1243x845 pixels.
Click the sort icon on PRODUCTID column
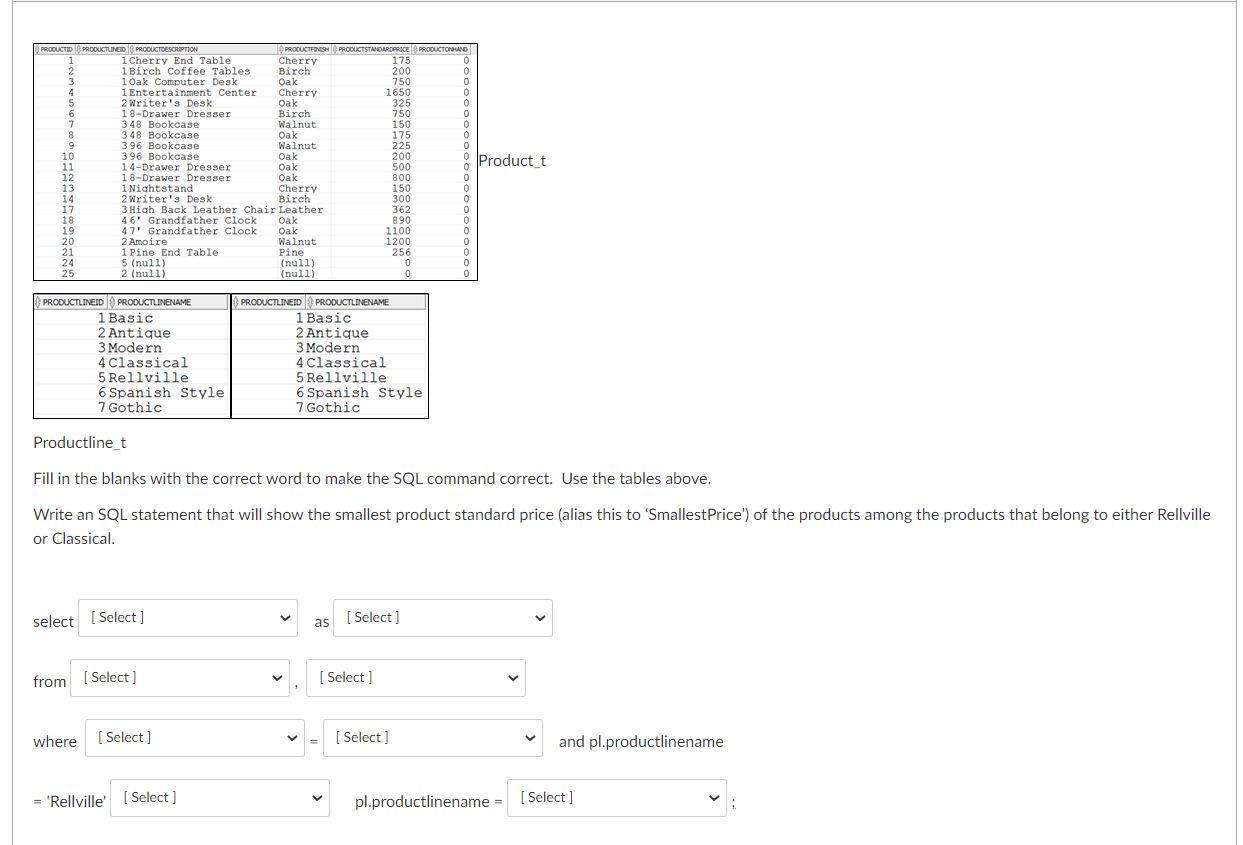(x=36, y=49)
